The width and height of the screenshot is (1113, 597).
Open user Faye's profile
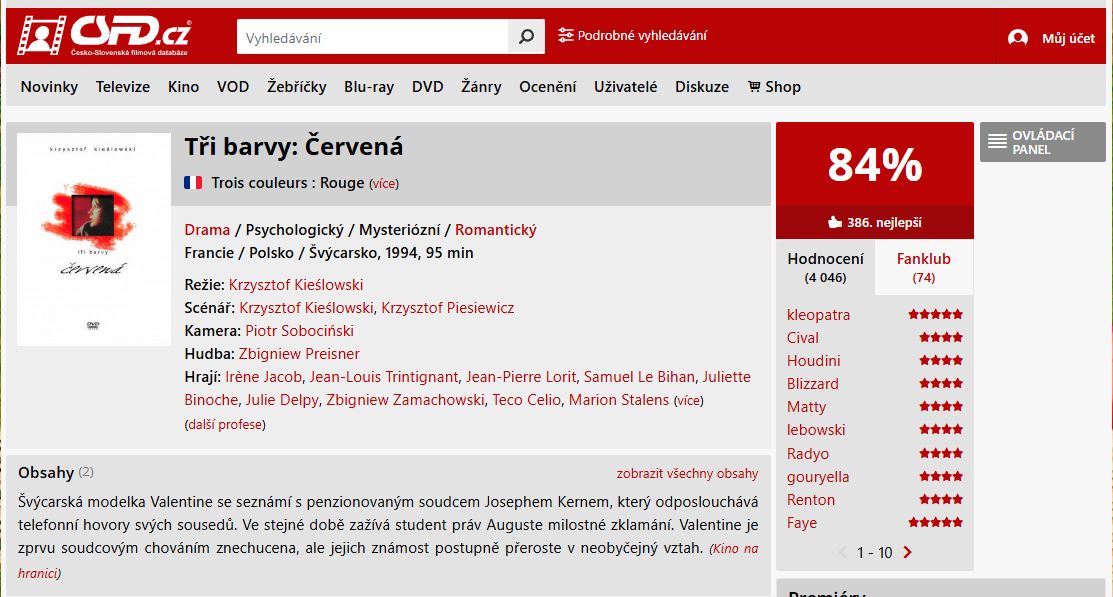802,523
